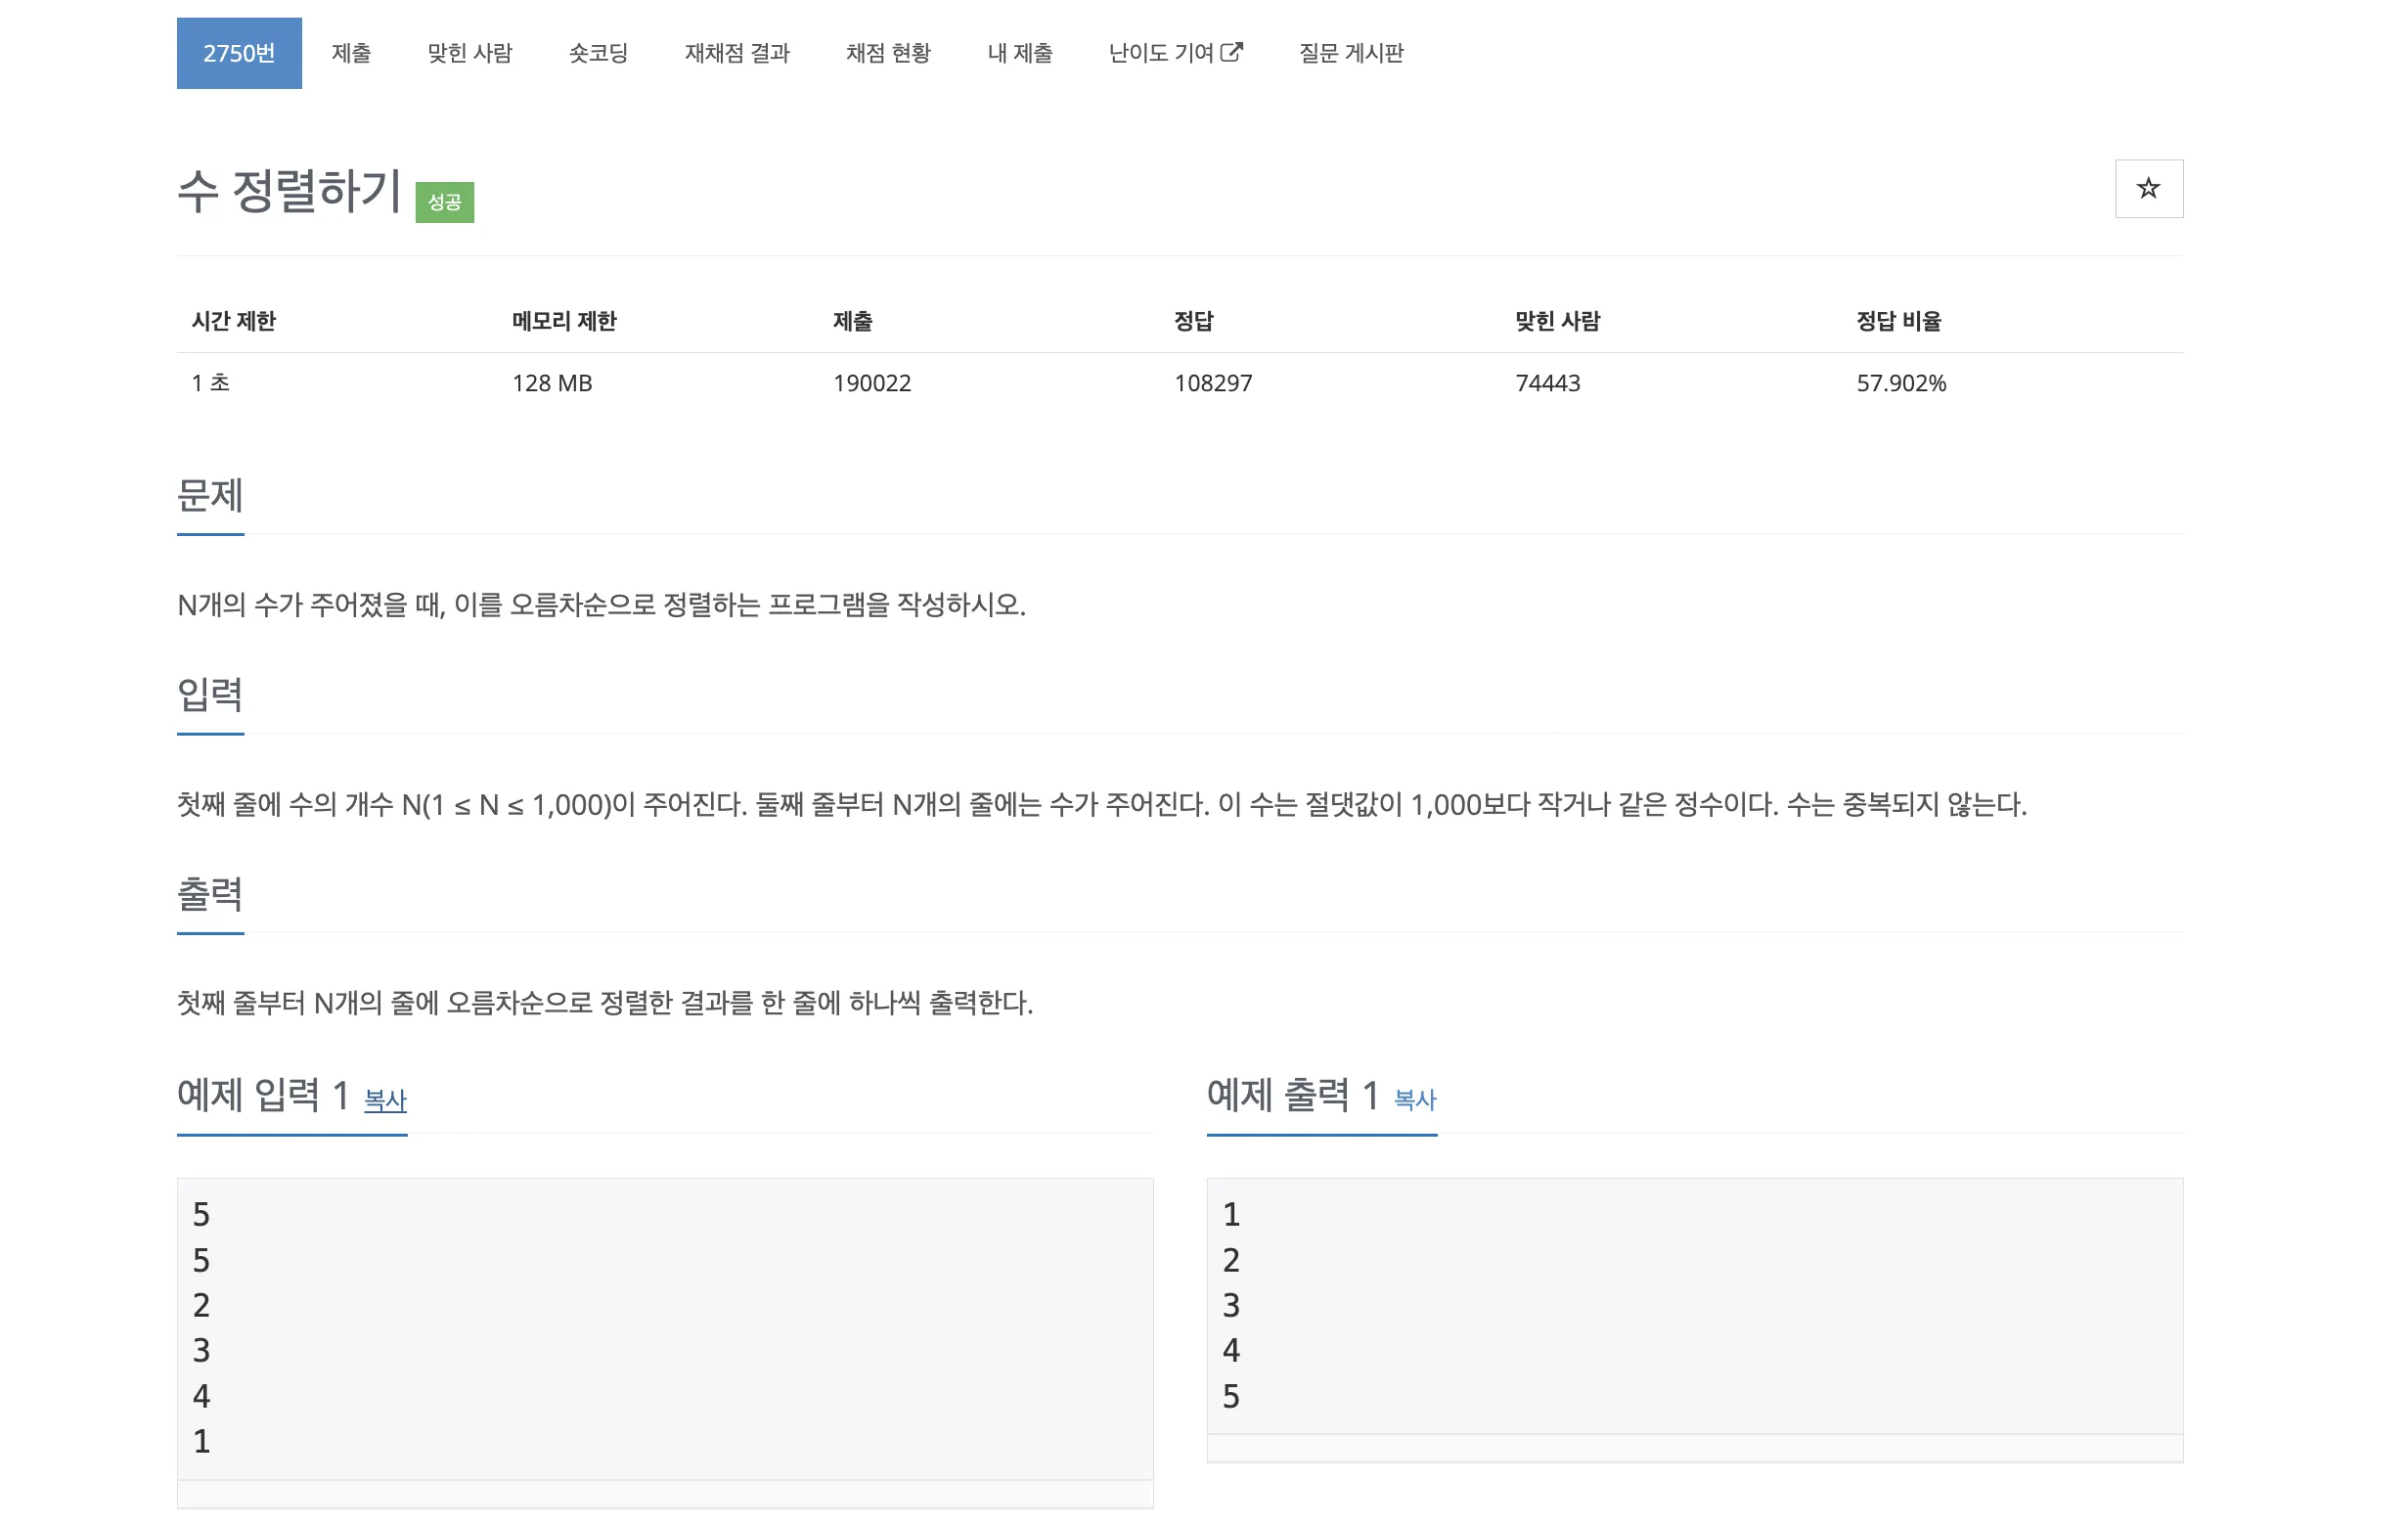Click the 입력 section heading
This screenshot has height=1526, width=2408.
pyautogui.click(x=210, y=694)
